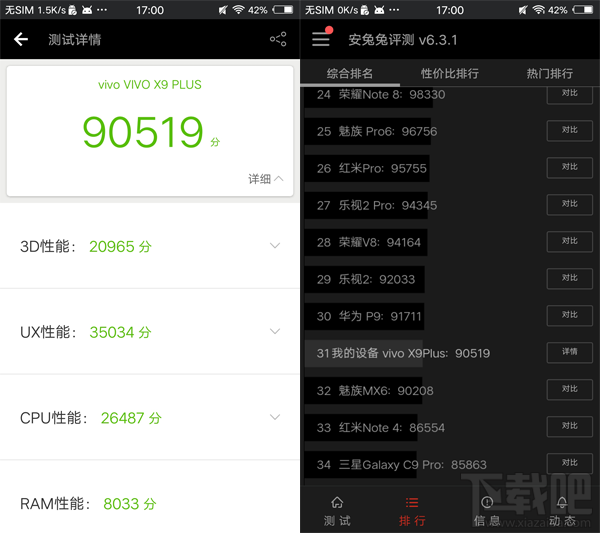Tap the share icon in header
The image size is (600, 533).
tap(278, 39)
